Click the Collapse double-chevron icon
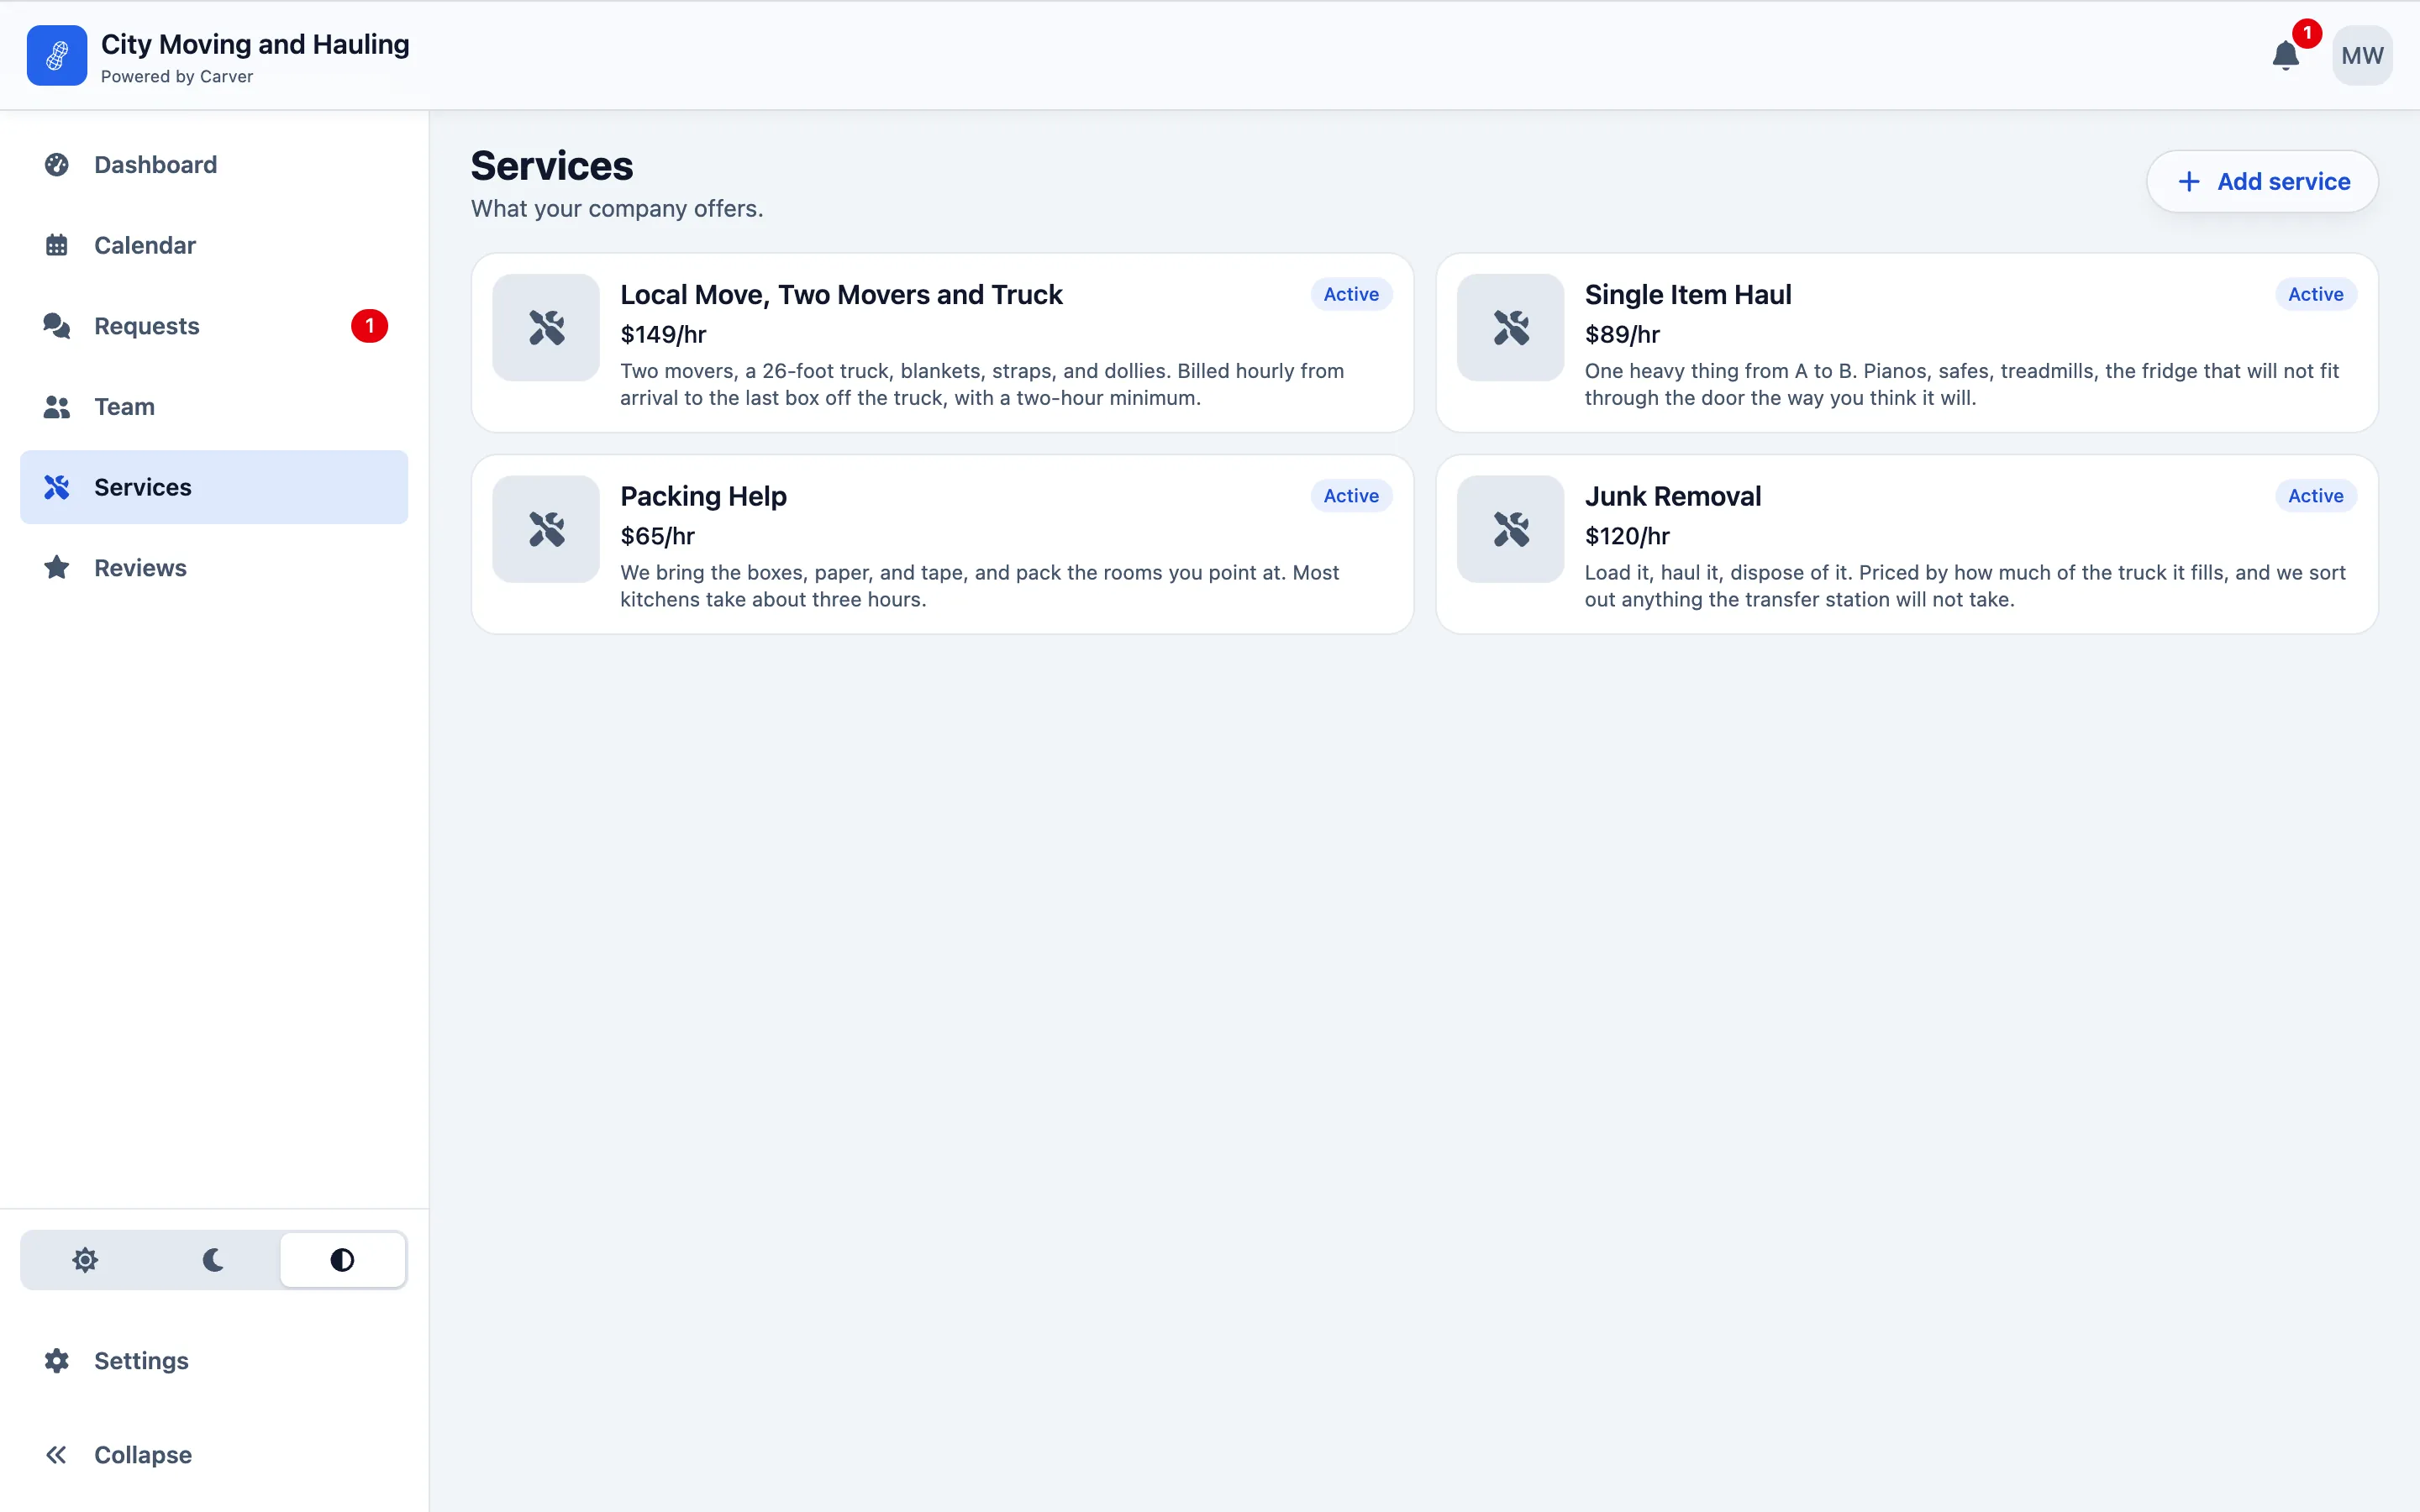 pos(57,1455)
